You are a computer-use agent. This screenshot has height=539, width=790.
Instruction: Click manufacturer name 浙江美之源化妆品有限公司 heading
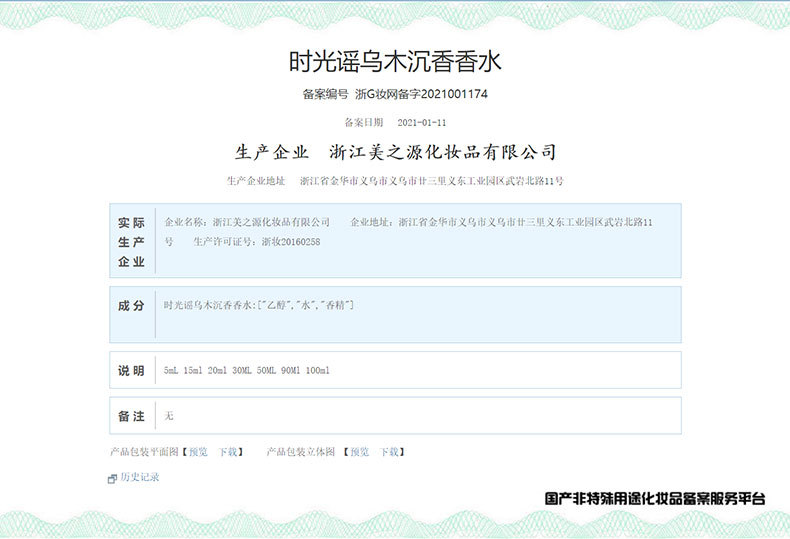click(x=443, y=152)
